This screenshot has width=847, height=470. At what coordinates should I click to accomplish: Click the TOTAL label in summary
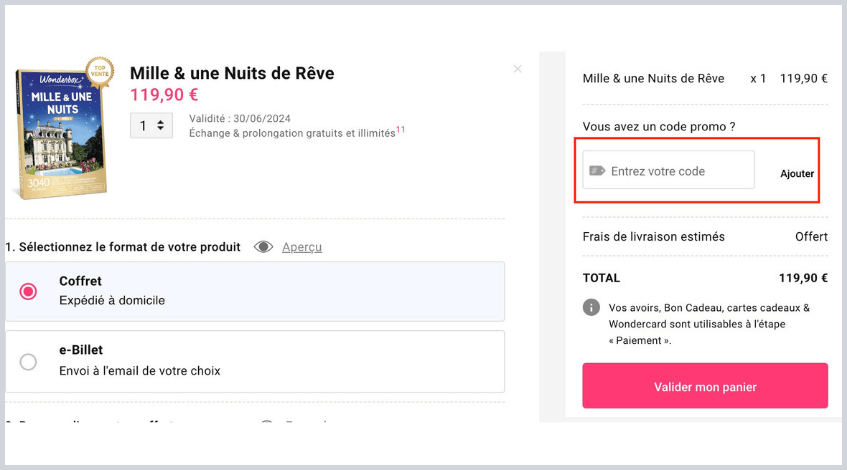click(x=601, y=278)
